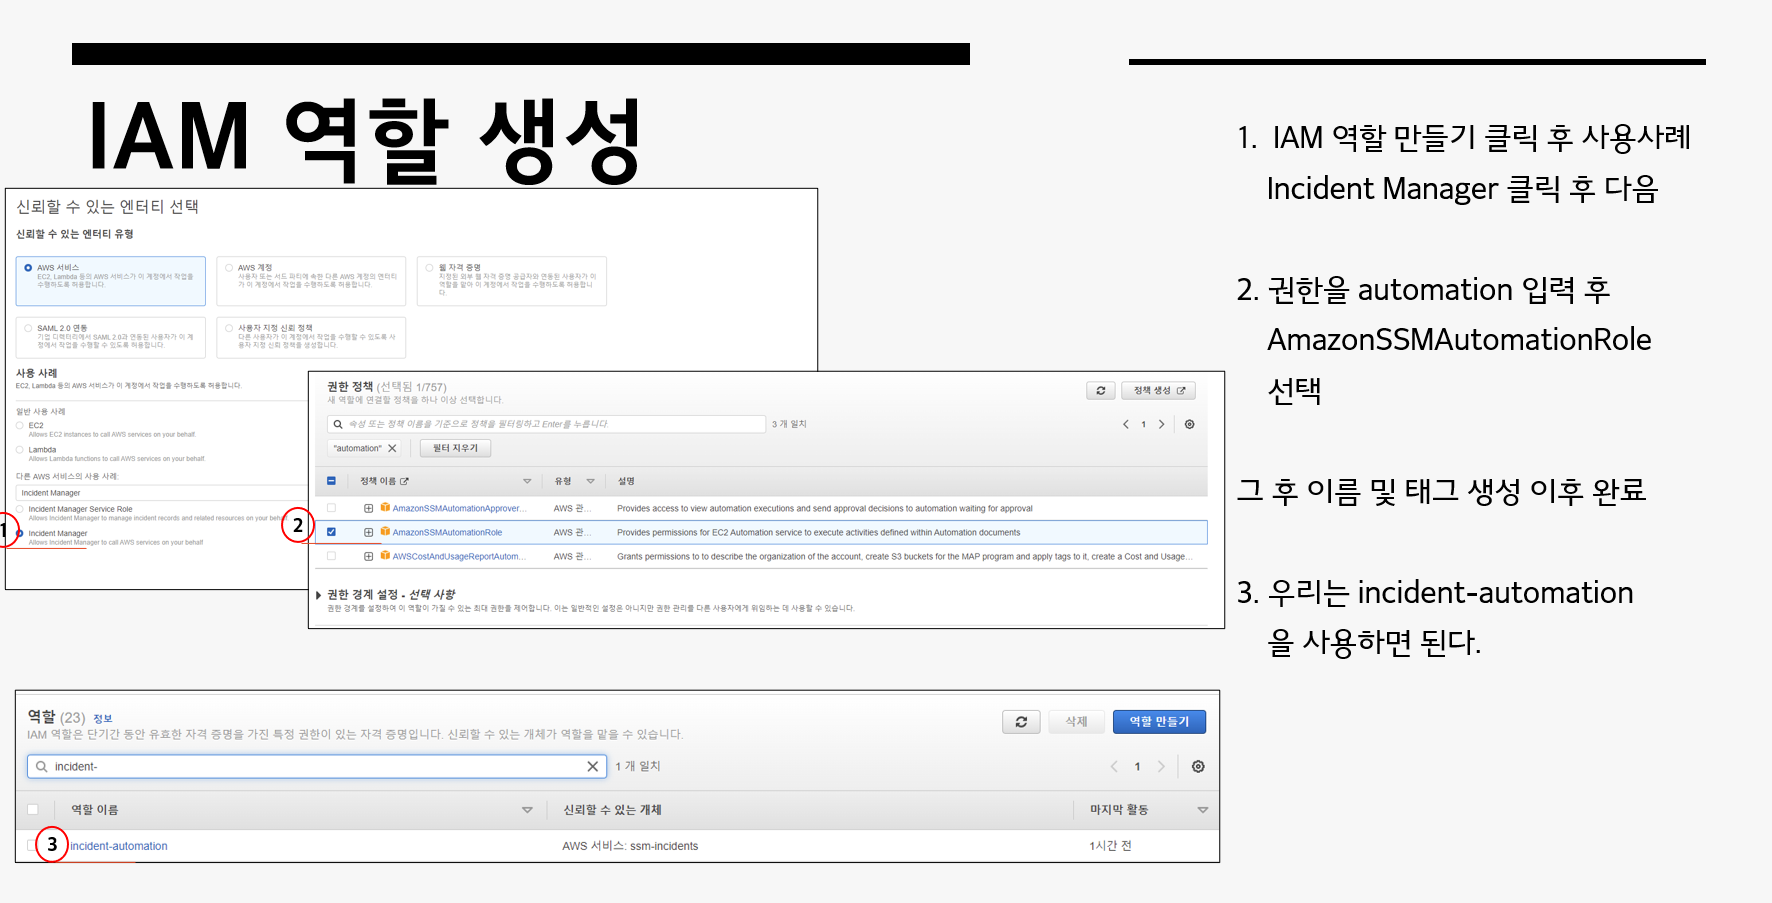Sort by 유형 column arrow
The height and width of the screenshot is (903, 1772).
coord(591,481)
